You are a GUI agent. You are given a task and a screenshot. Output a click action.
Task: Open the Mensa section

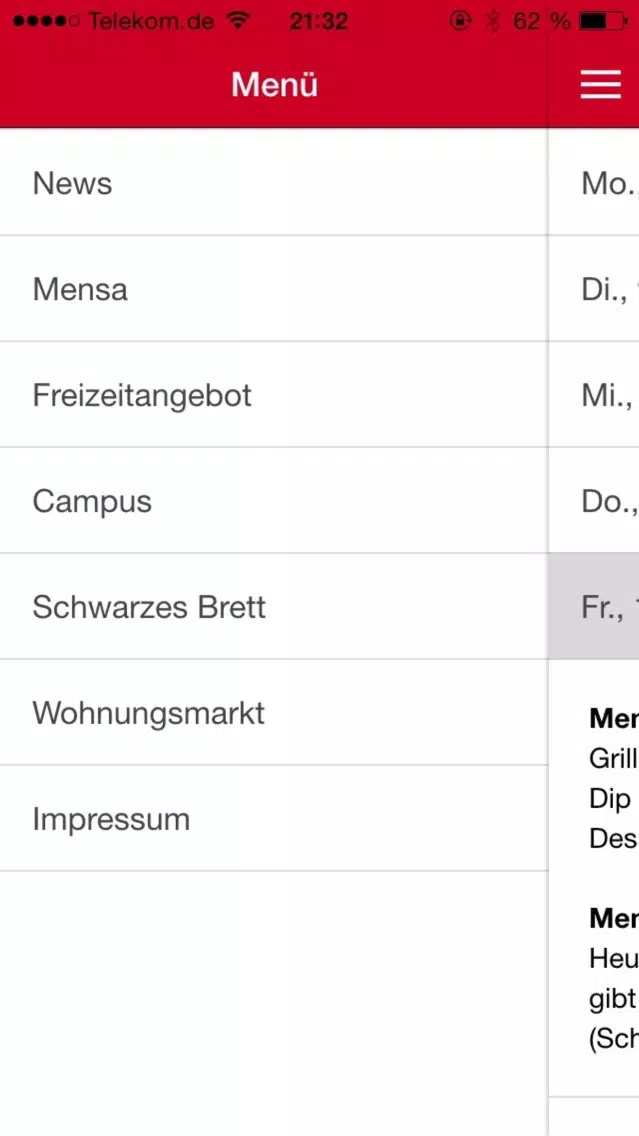coord(274,288)
